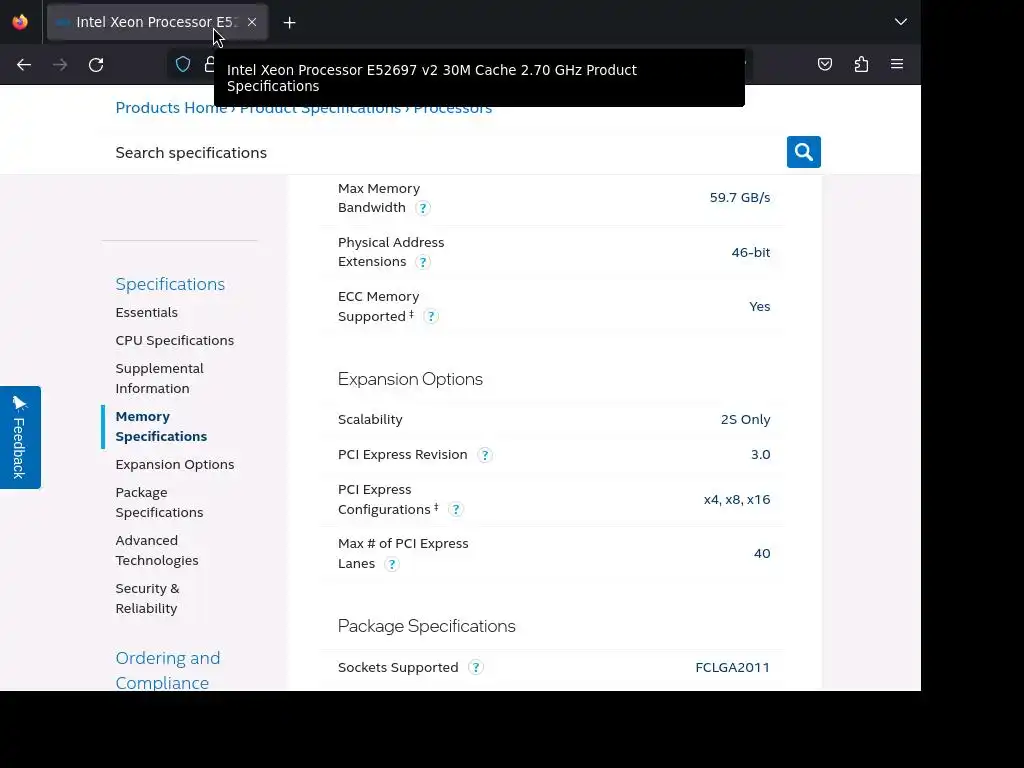Open tracking protection shield icon
Viewport: 1024px width, 768px height.
coord(183,64)
